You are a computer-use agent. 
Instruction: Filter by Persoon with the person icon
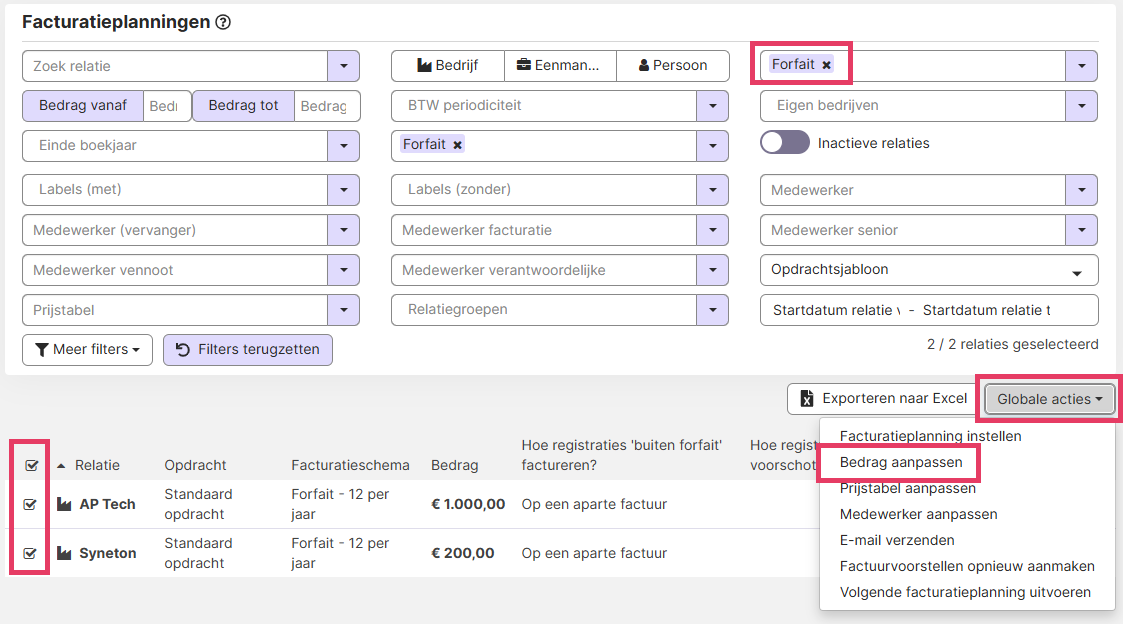point(672,66)
